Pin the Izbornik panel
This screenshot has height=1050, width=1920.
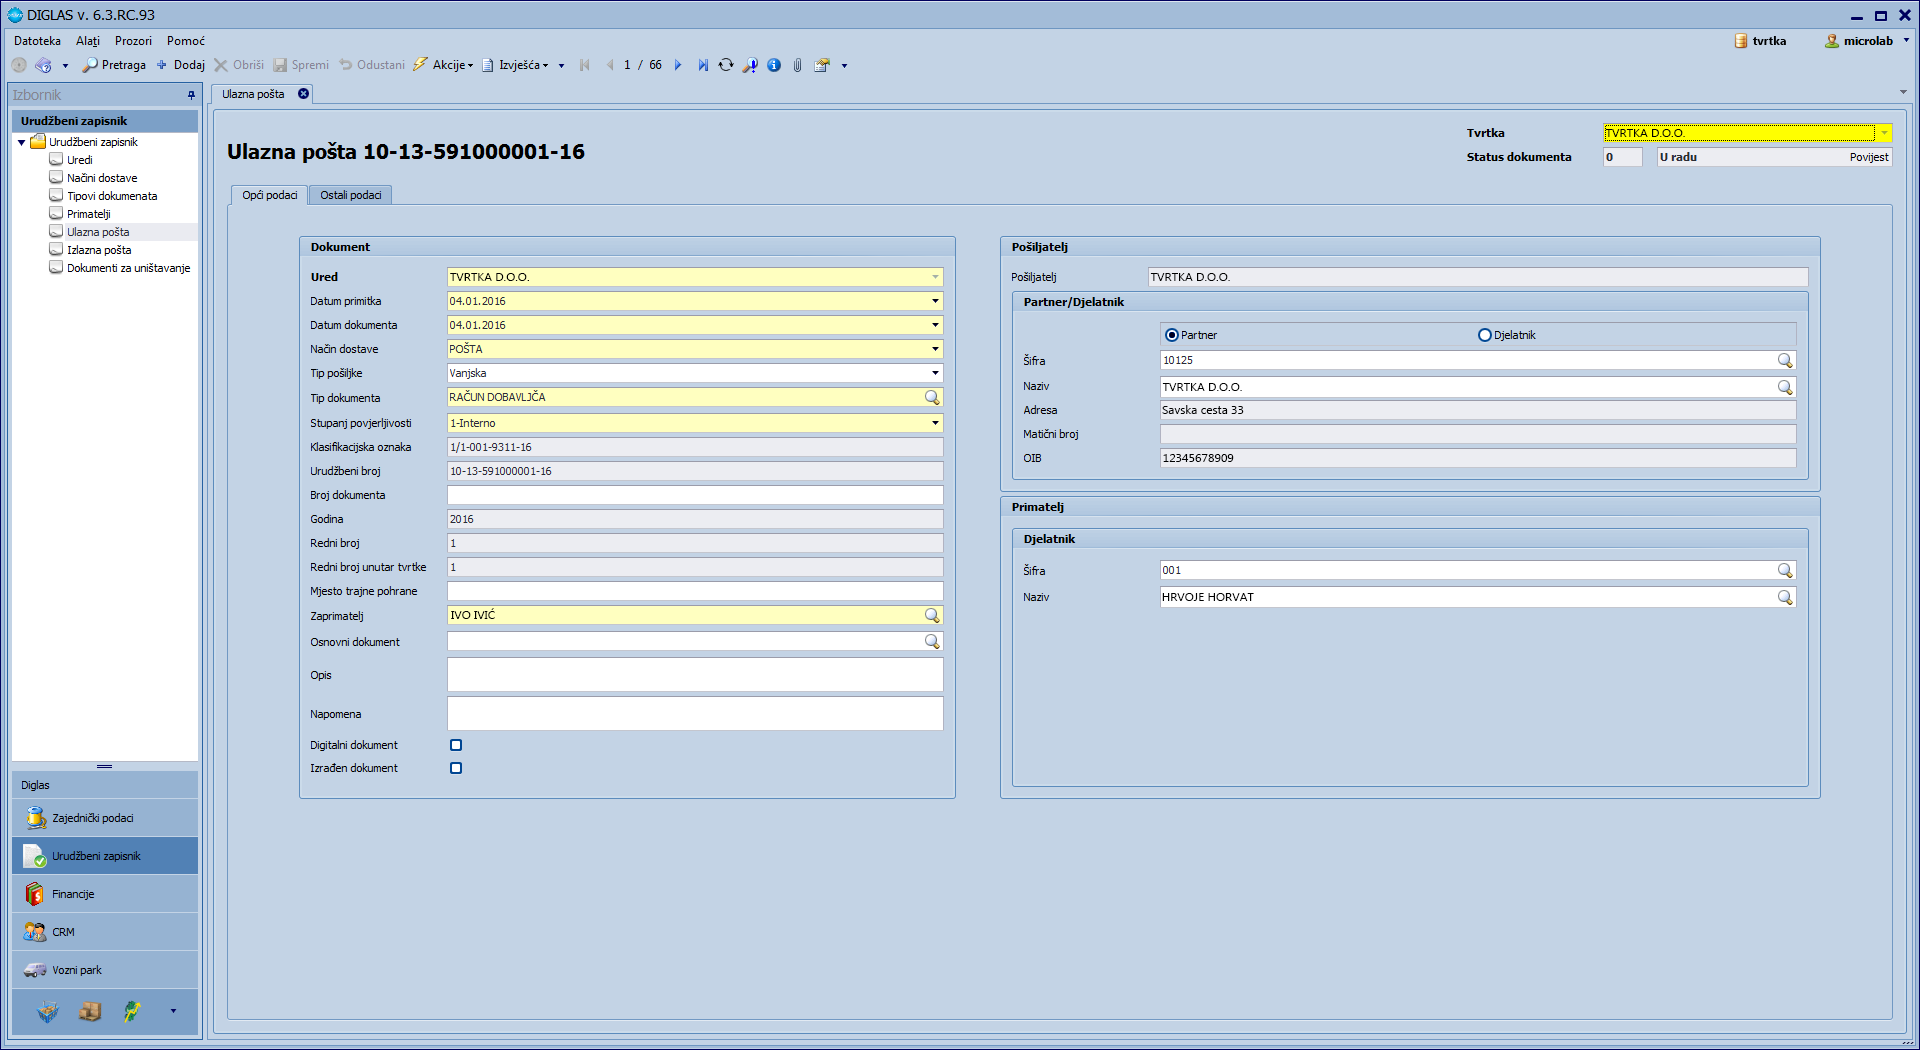191,95
